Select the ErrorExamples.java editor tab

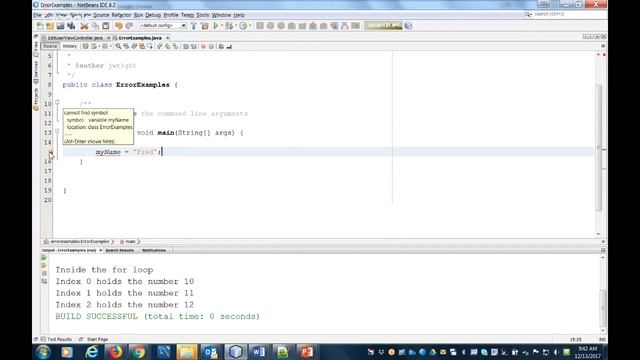coord(140,38)
